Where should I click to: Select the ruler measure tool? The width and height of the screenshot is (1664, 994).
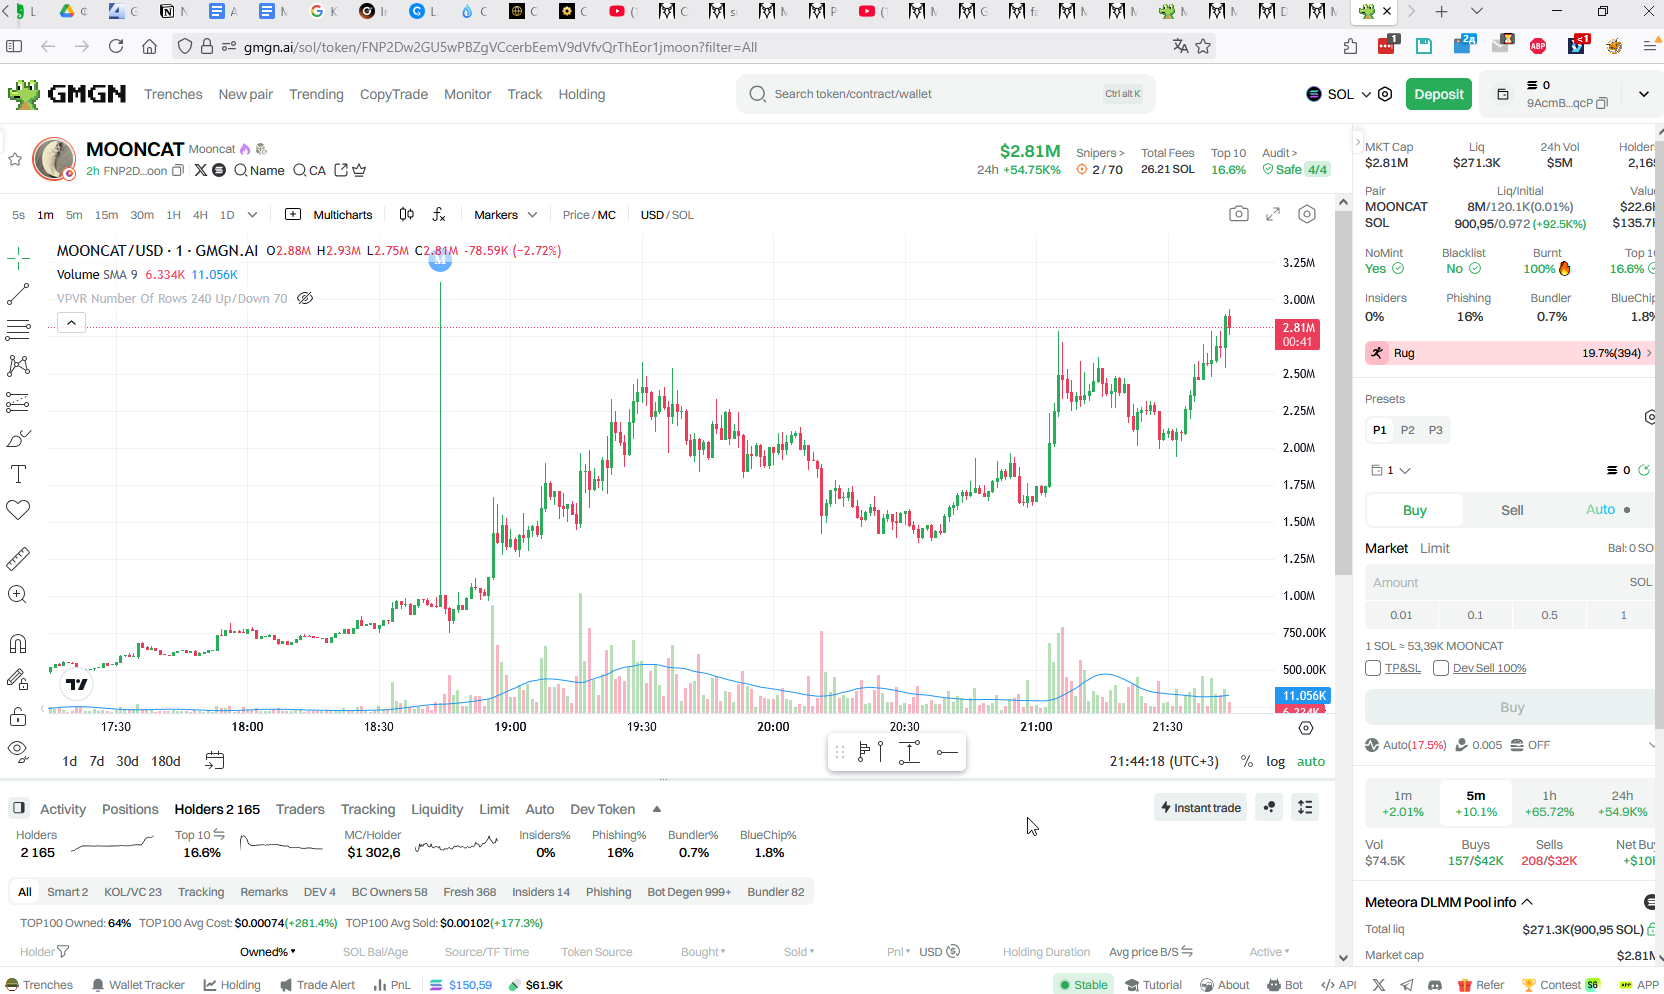(18, 558)
